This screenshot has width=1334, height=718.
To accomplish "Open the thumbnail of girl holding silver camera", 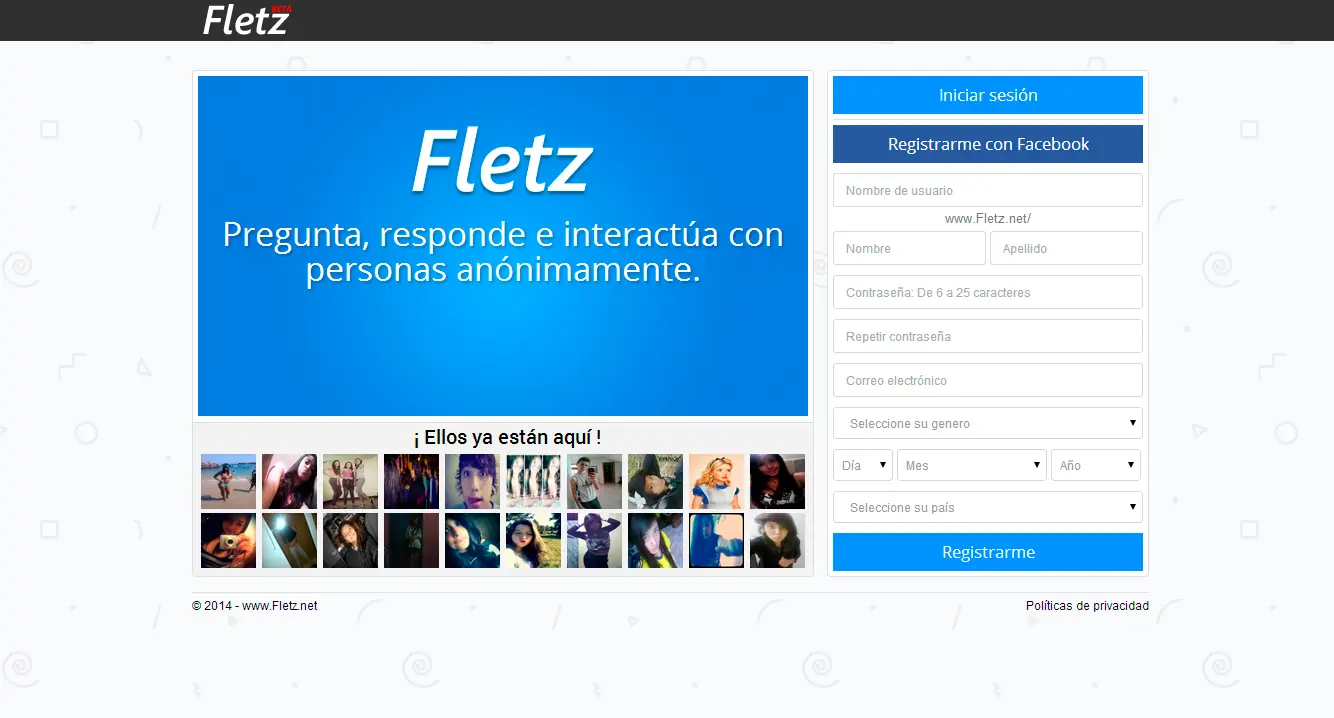I will pos(228,541).
